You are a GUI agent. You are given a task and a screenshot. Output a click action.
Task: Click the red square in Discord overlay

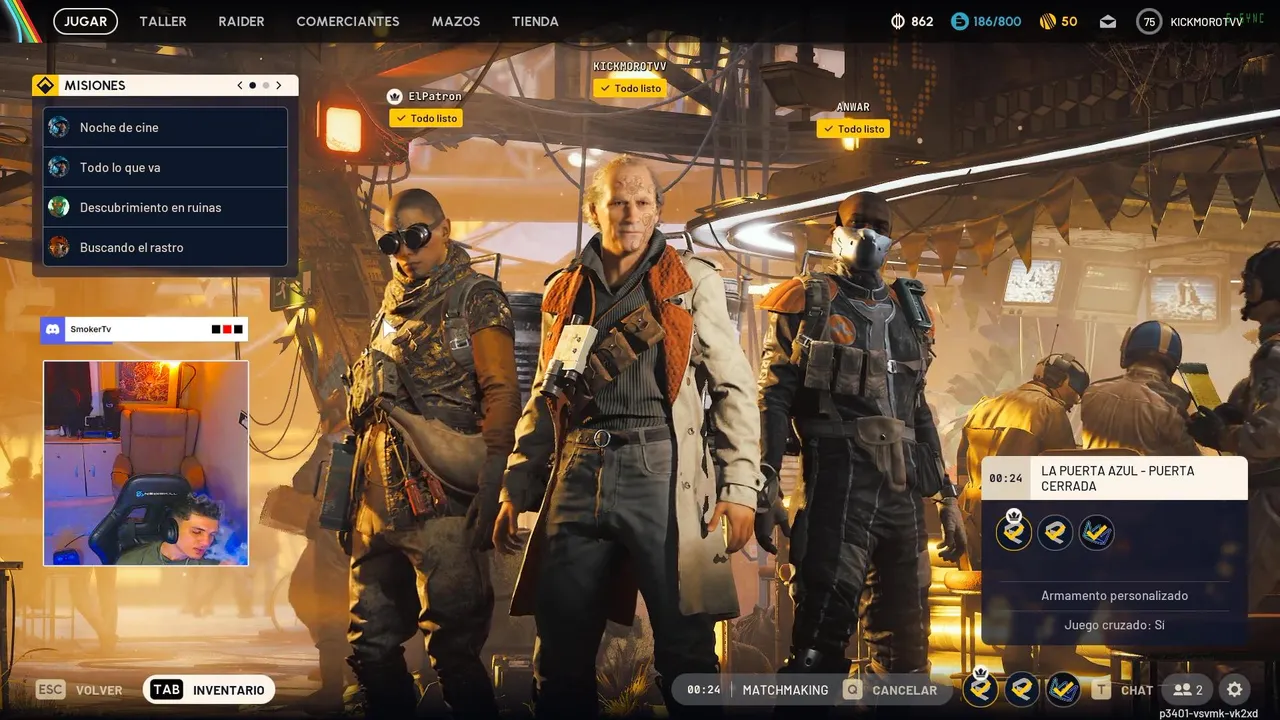point(227,329)
